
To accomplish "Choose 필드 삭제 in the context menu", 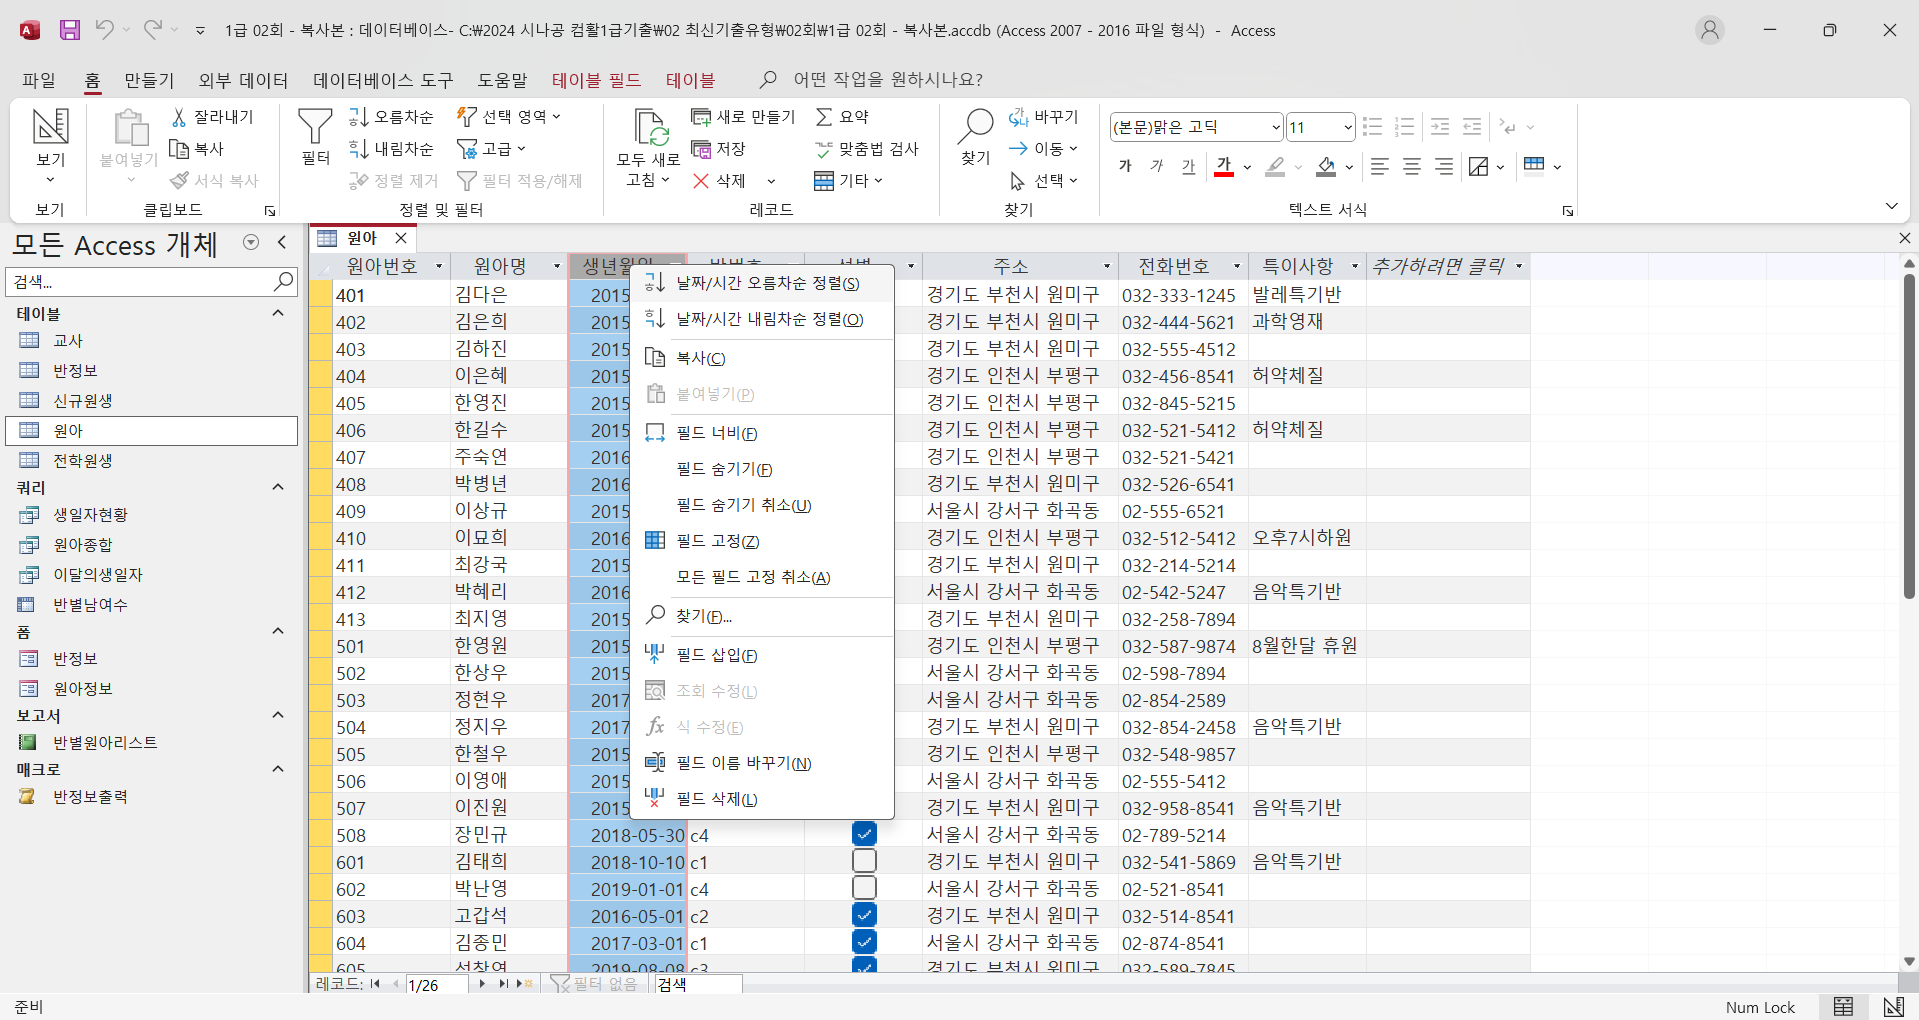I will (716, 799).
